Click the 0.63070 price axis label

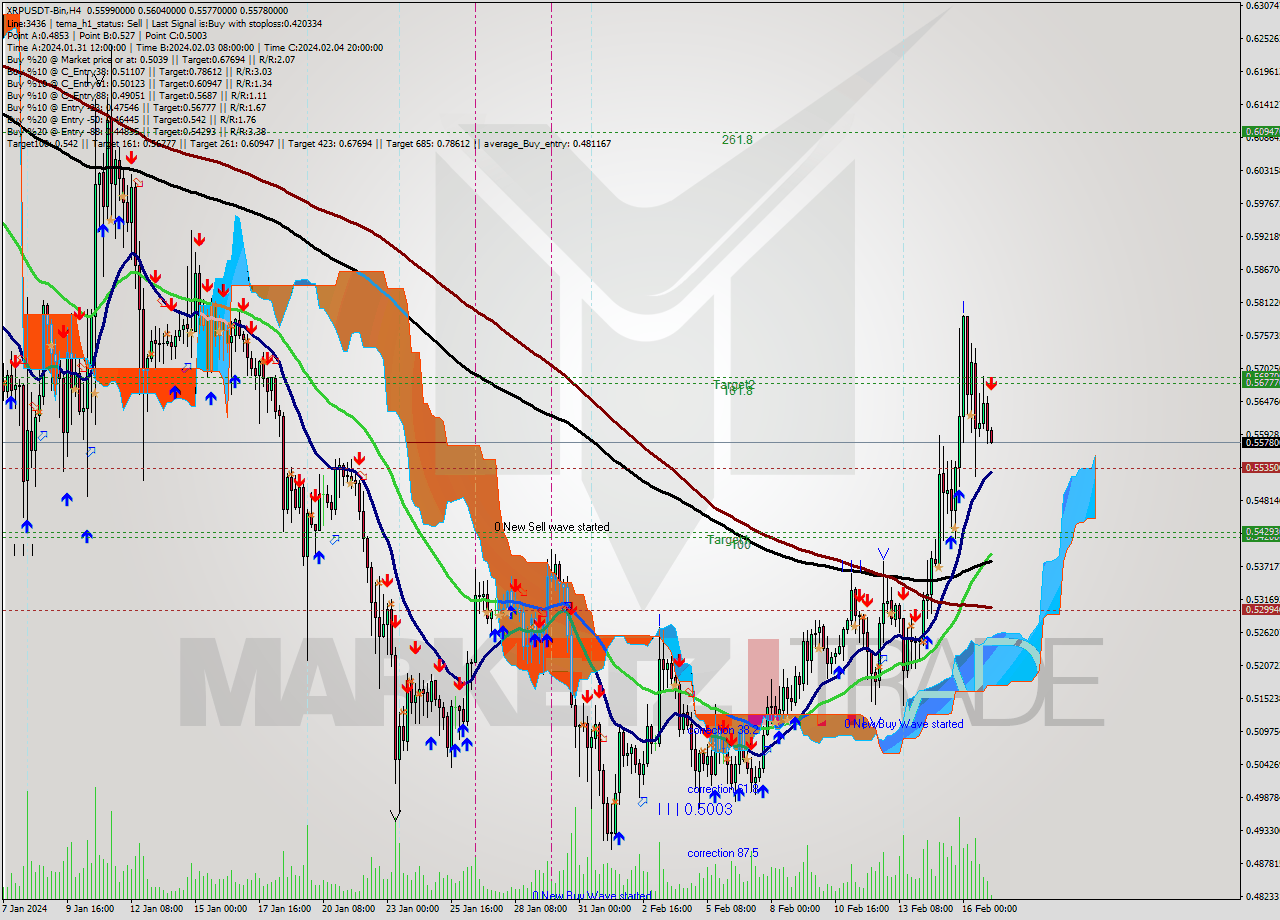1261,6
